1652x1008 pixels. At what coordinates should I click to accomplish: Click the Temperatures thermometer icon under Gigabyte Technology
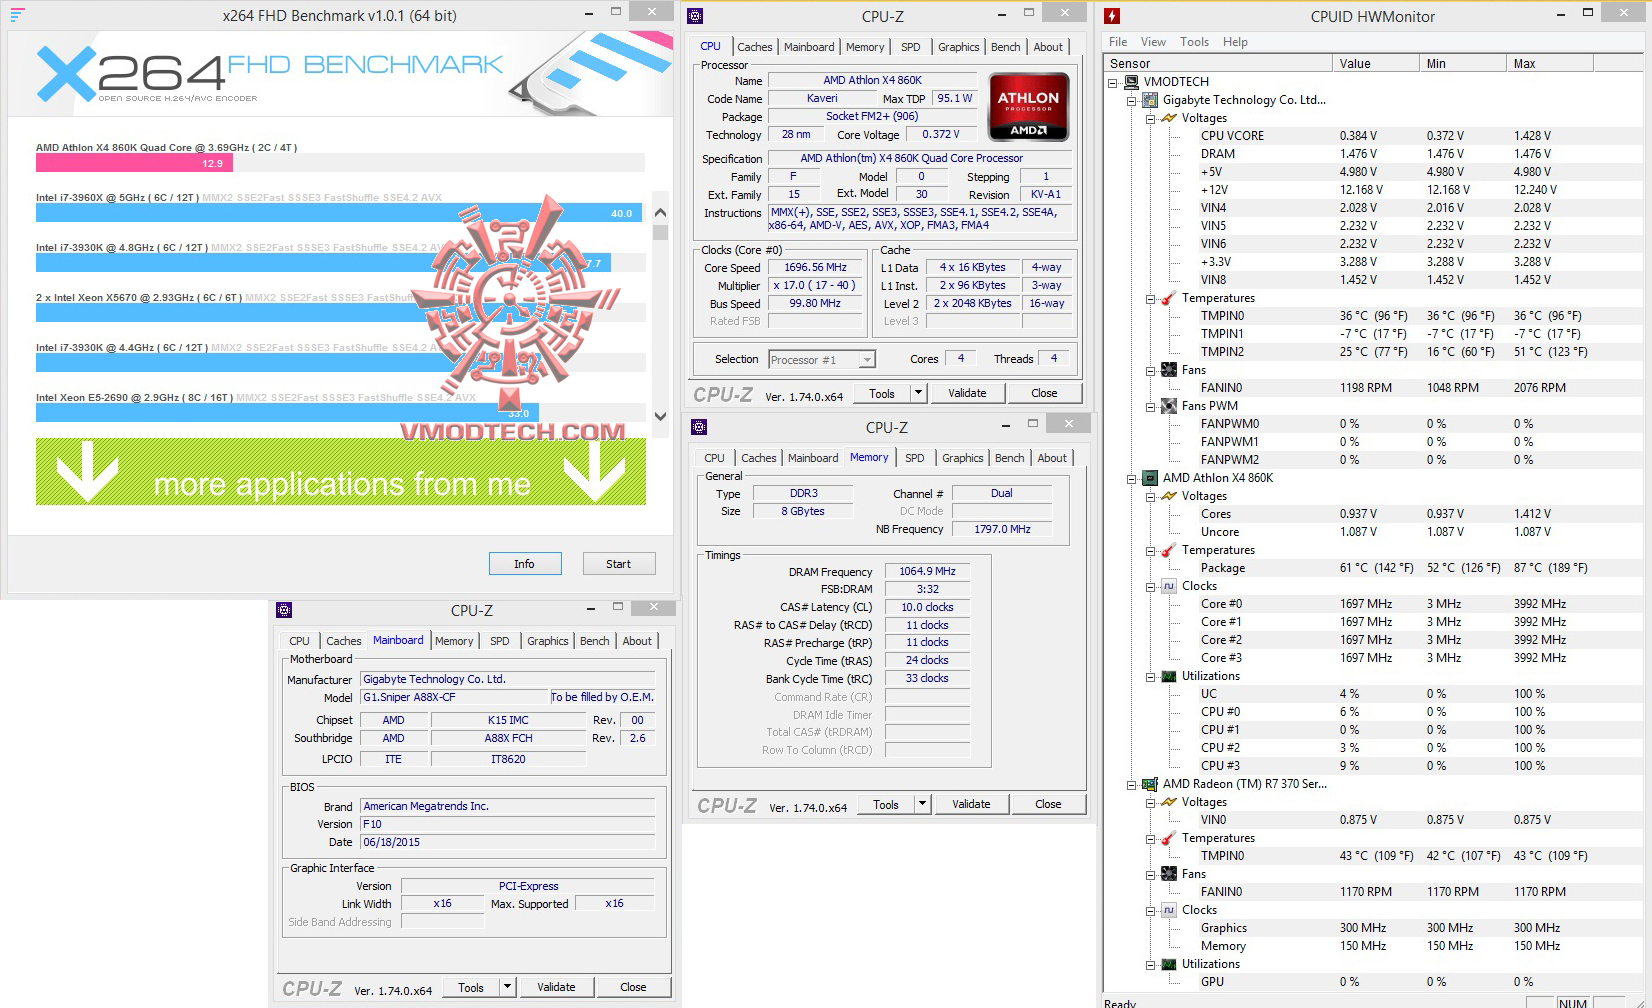pyautogui.click(x=1169, y=298)
